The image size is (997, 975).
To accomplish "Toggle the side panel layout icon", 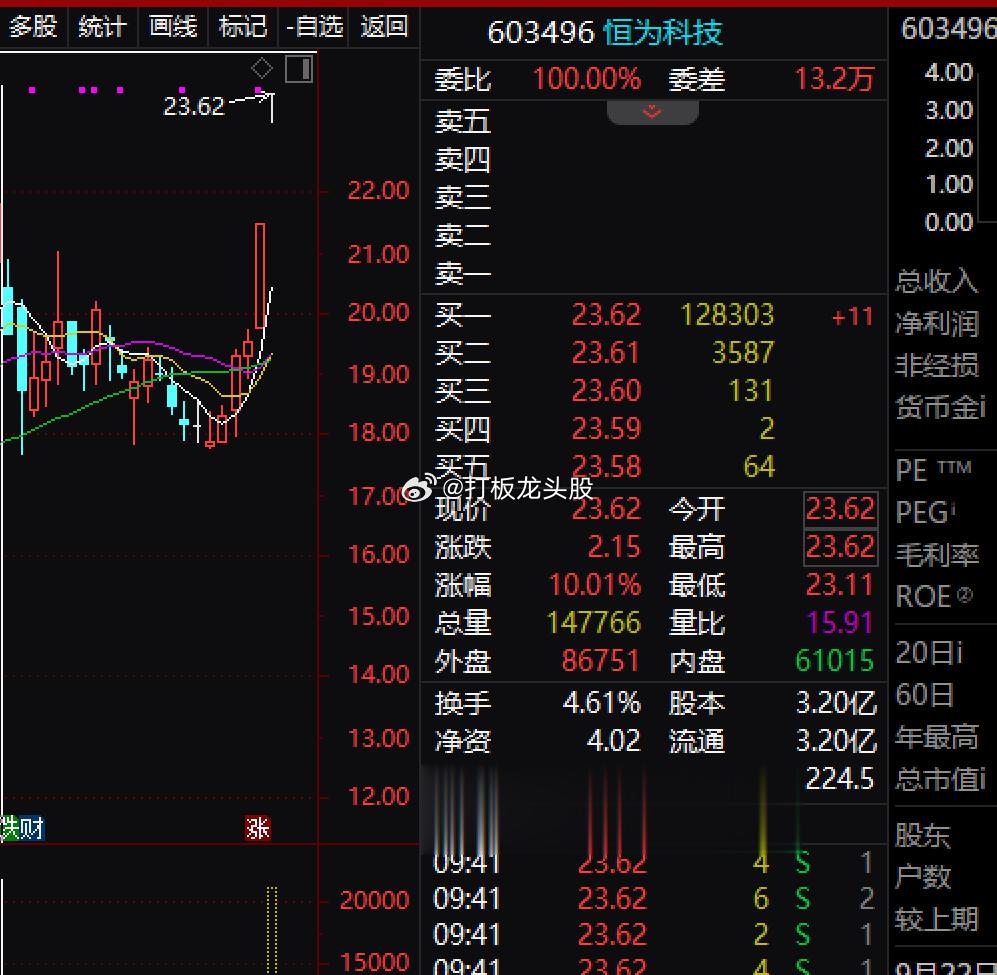I will pos(299,69).
